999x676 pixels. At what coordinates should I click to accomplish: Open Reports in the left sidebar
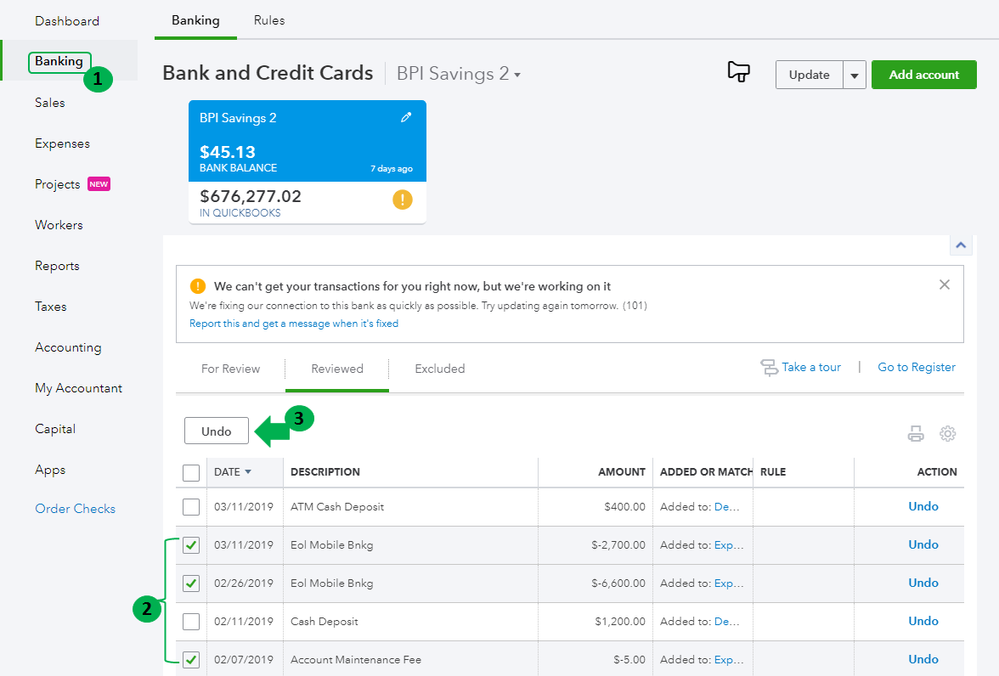57,266
